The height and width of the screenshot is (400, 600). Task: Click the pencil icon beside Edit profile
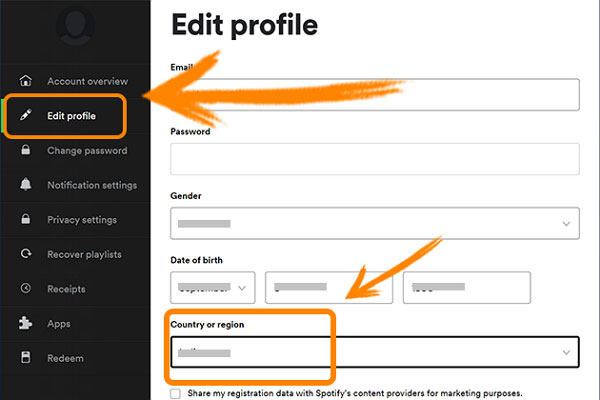tap(26, 116)
